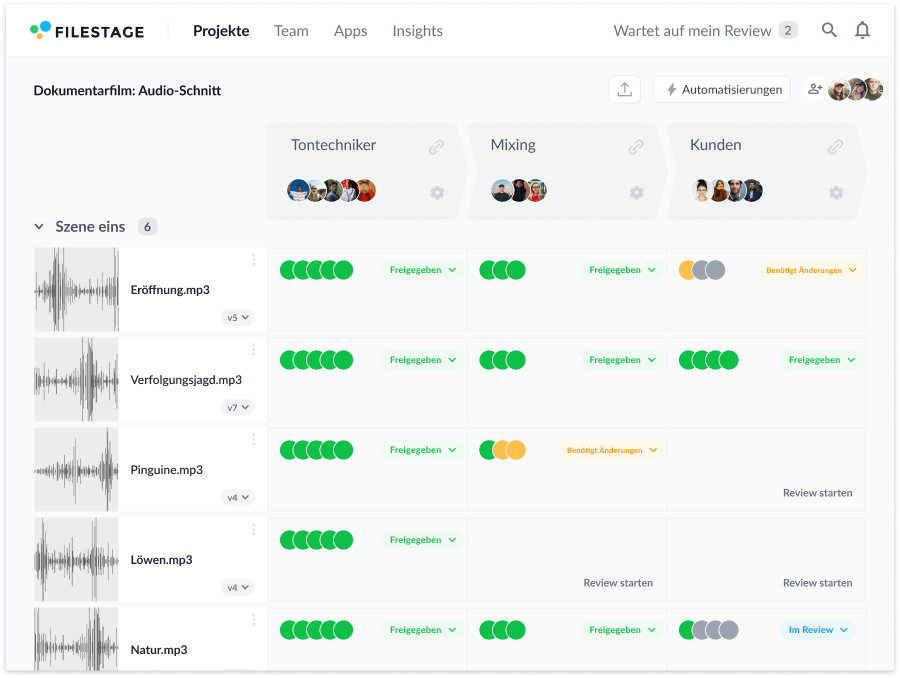Click the upload file icon
The image size is (900, 678).
pyautogui.click(x=625, y=90)
